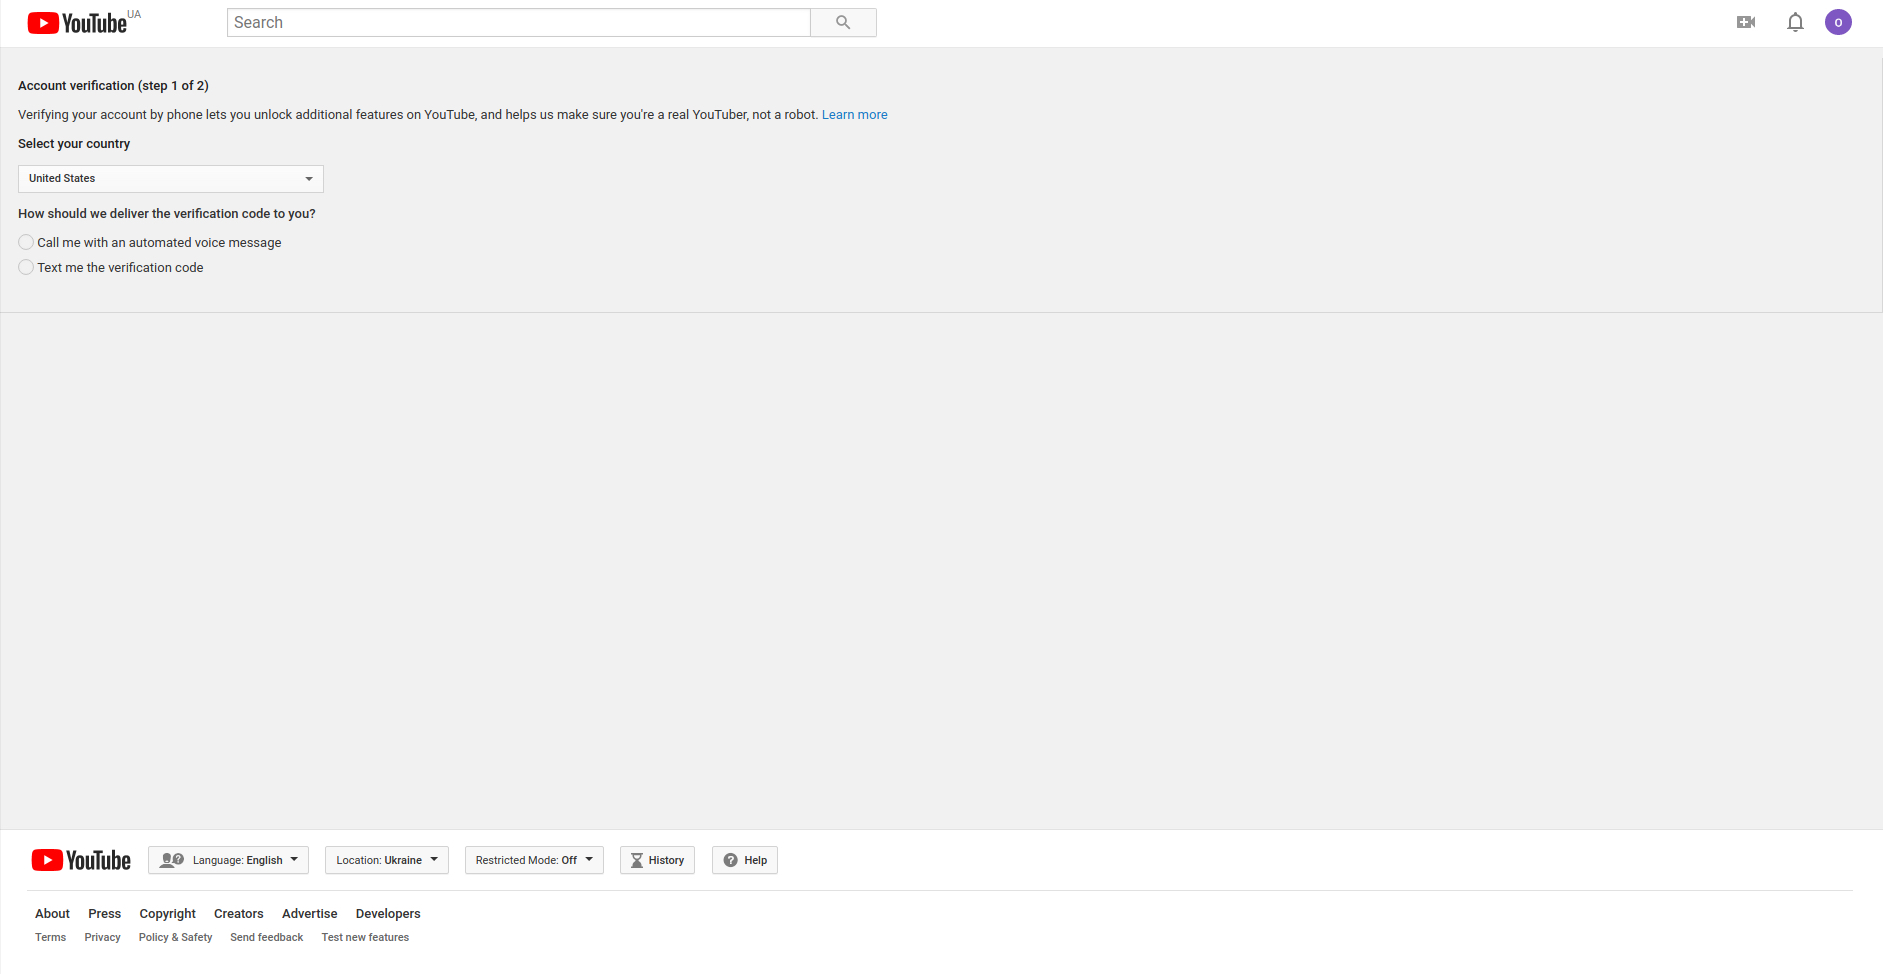Viewport: 1883px width, 974px height.
Task: Expand the Location: Ukraine dropdown
Action: [x=387, y=860]
